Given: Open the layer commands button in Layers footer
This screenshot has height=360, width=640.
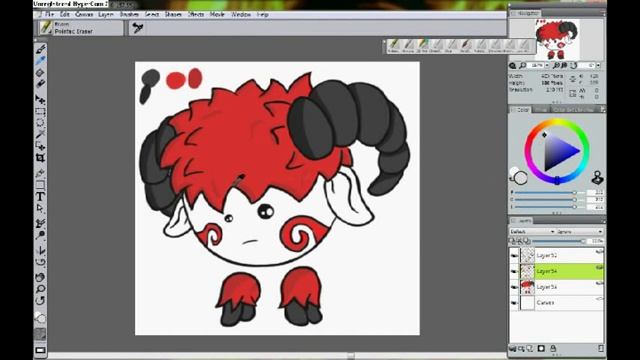Looking at the screenshot, I should click(513, 349).
